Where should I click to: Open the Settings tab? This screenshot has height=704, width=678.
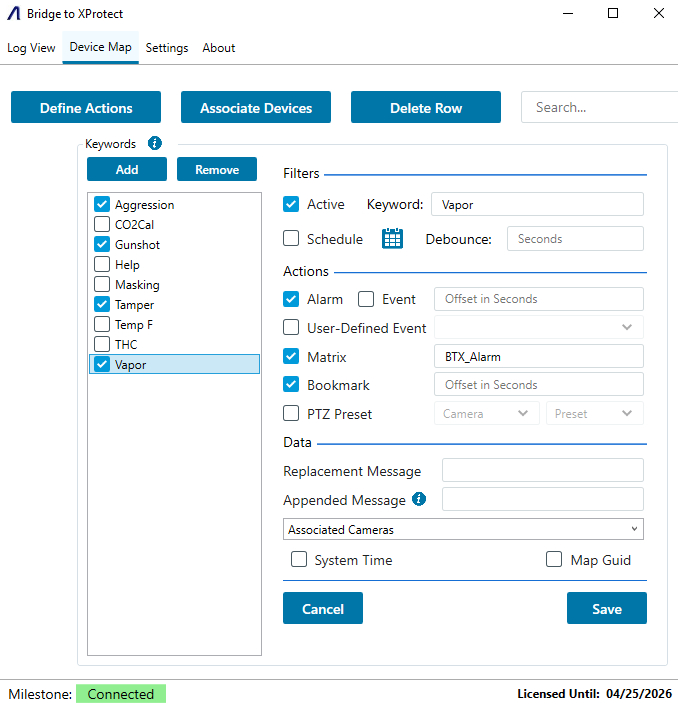[167, 48]
